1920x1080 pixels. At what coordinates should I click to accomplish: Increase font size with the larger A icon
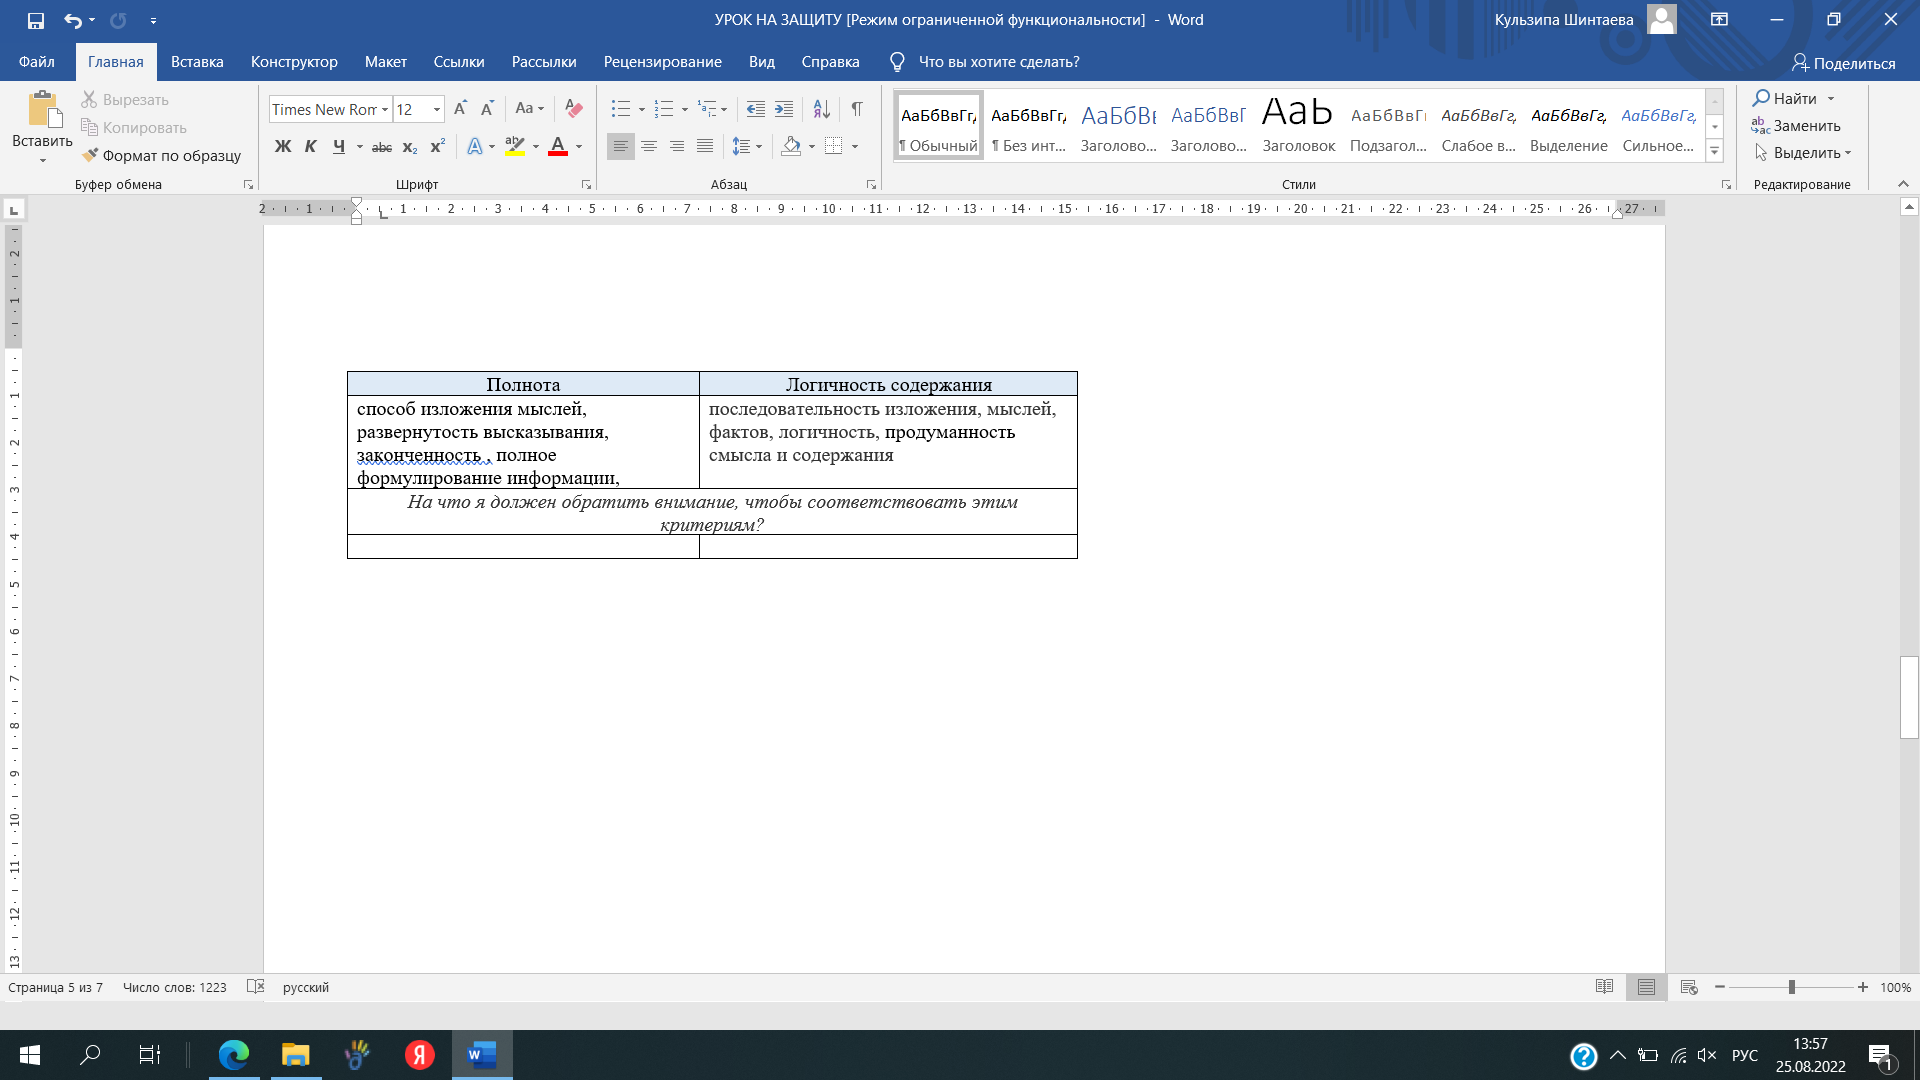pos(460,109)
